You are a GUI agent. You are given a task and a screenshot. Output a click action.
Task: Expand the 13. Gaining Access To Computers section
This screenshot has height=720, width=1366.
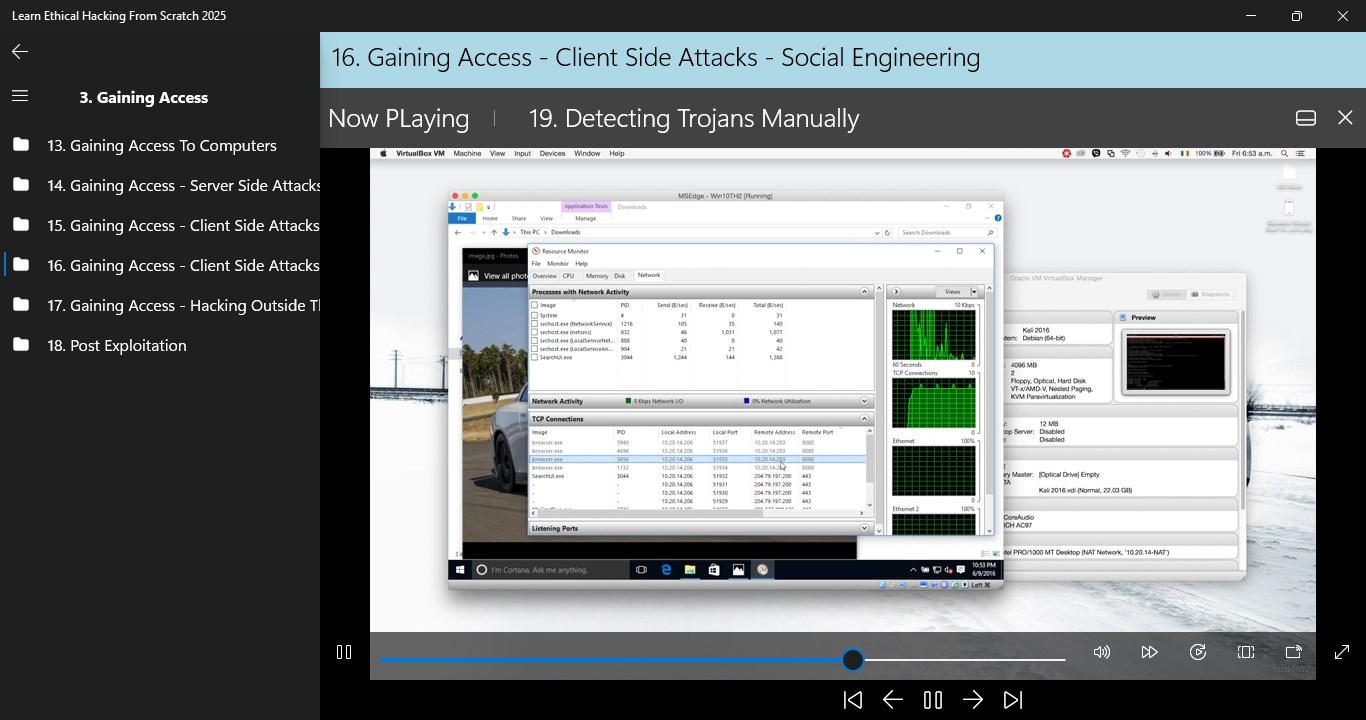coord(161,145)
